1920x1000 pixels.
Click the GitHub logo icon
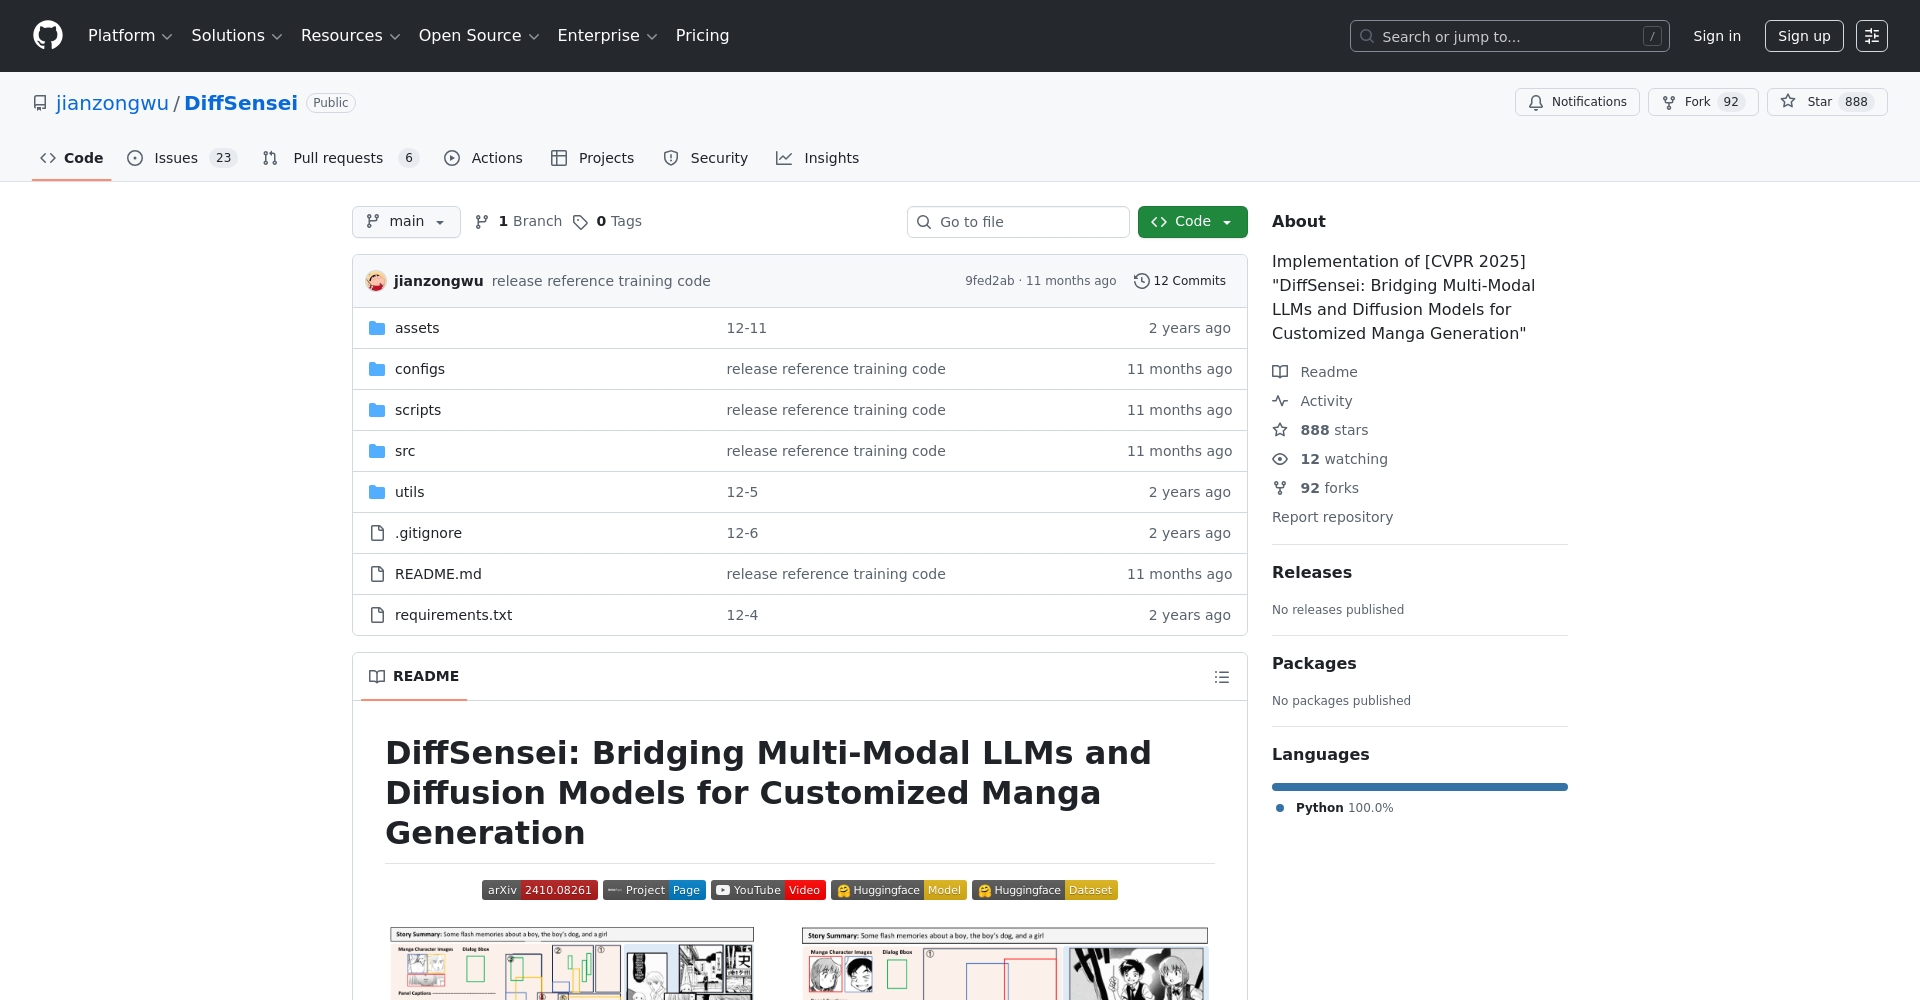(x=47, y=36)
